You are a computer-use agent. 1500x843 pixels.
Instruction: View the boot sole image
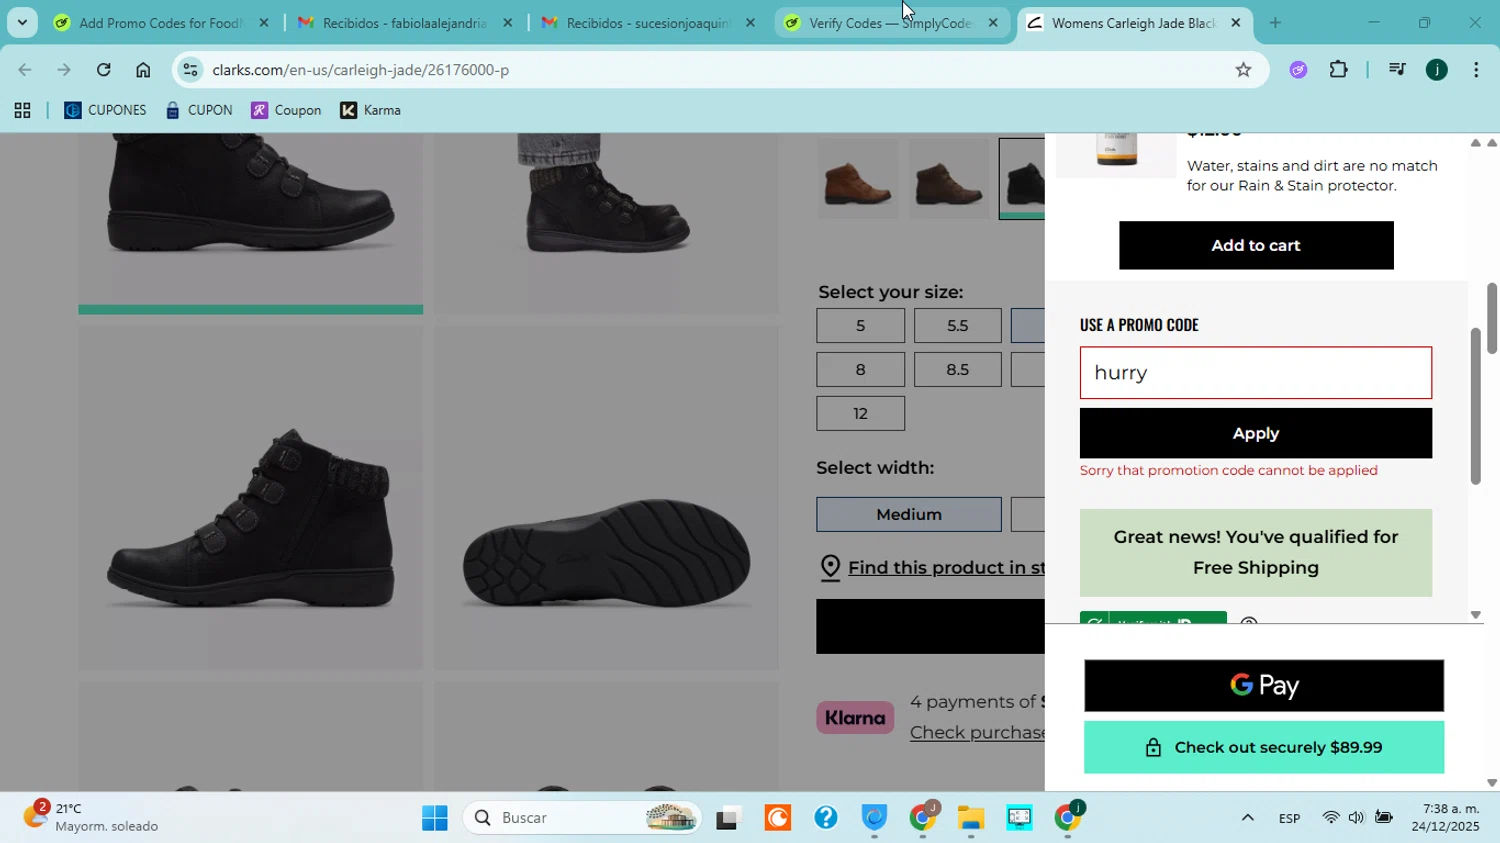[x=606, y=498]
